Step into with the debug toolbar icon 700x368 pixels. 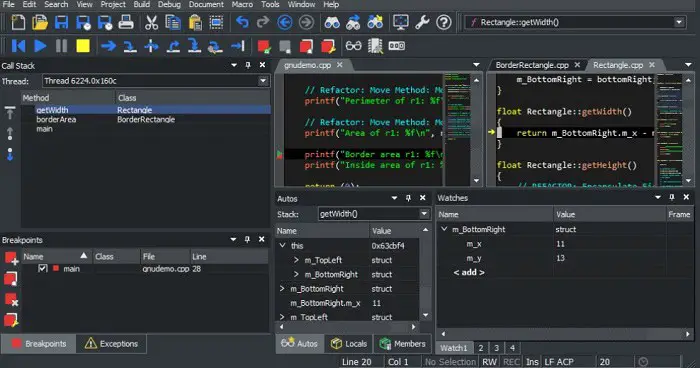[130, 46]
